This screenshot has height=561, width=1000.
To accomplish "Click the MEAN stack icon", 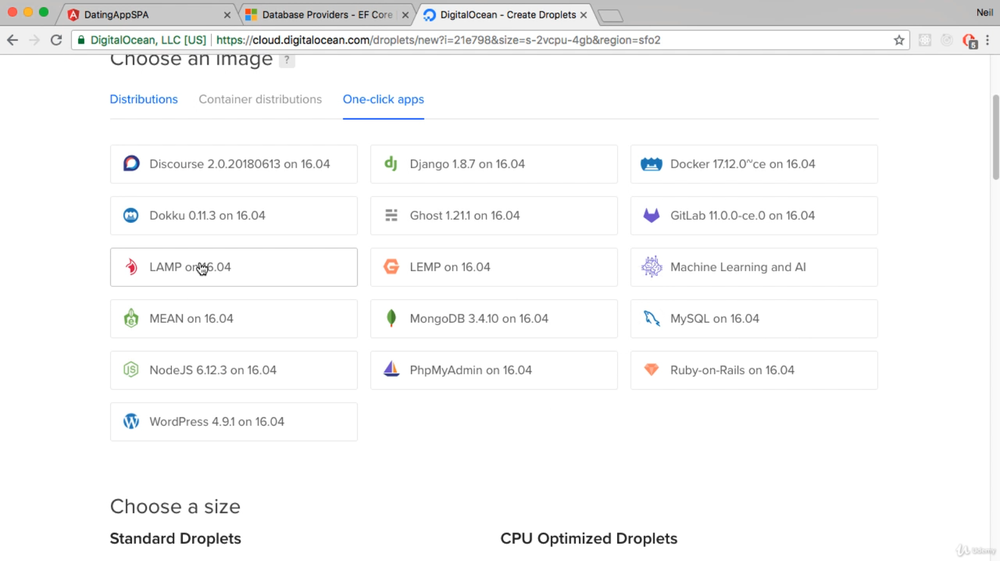I will tap(131, 318).
